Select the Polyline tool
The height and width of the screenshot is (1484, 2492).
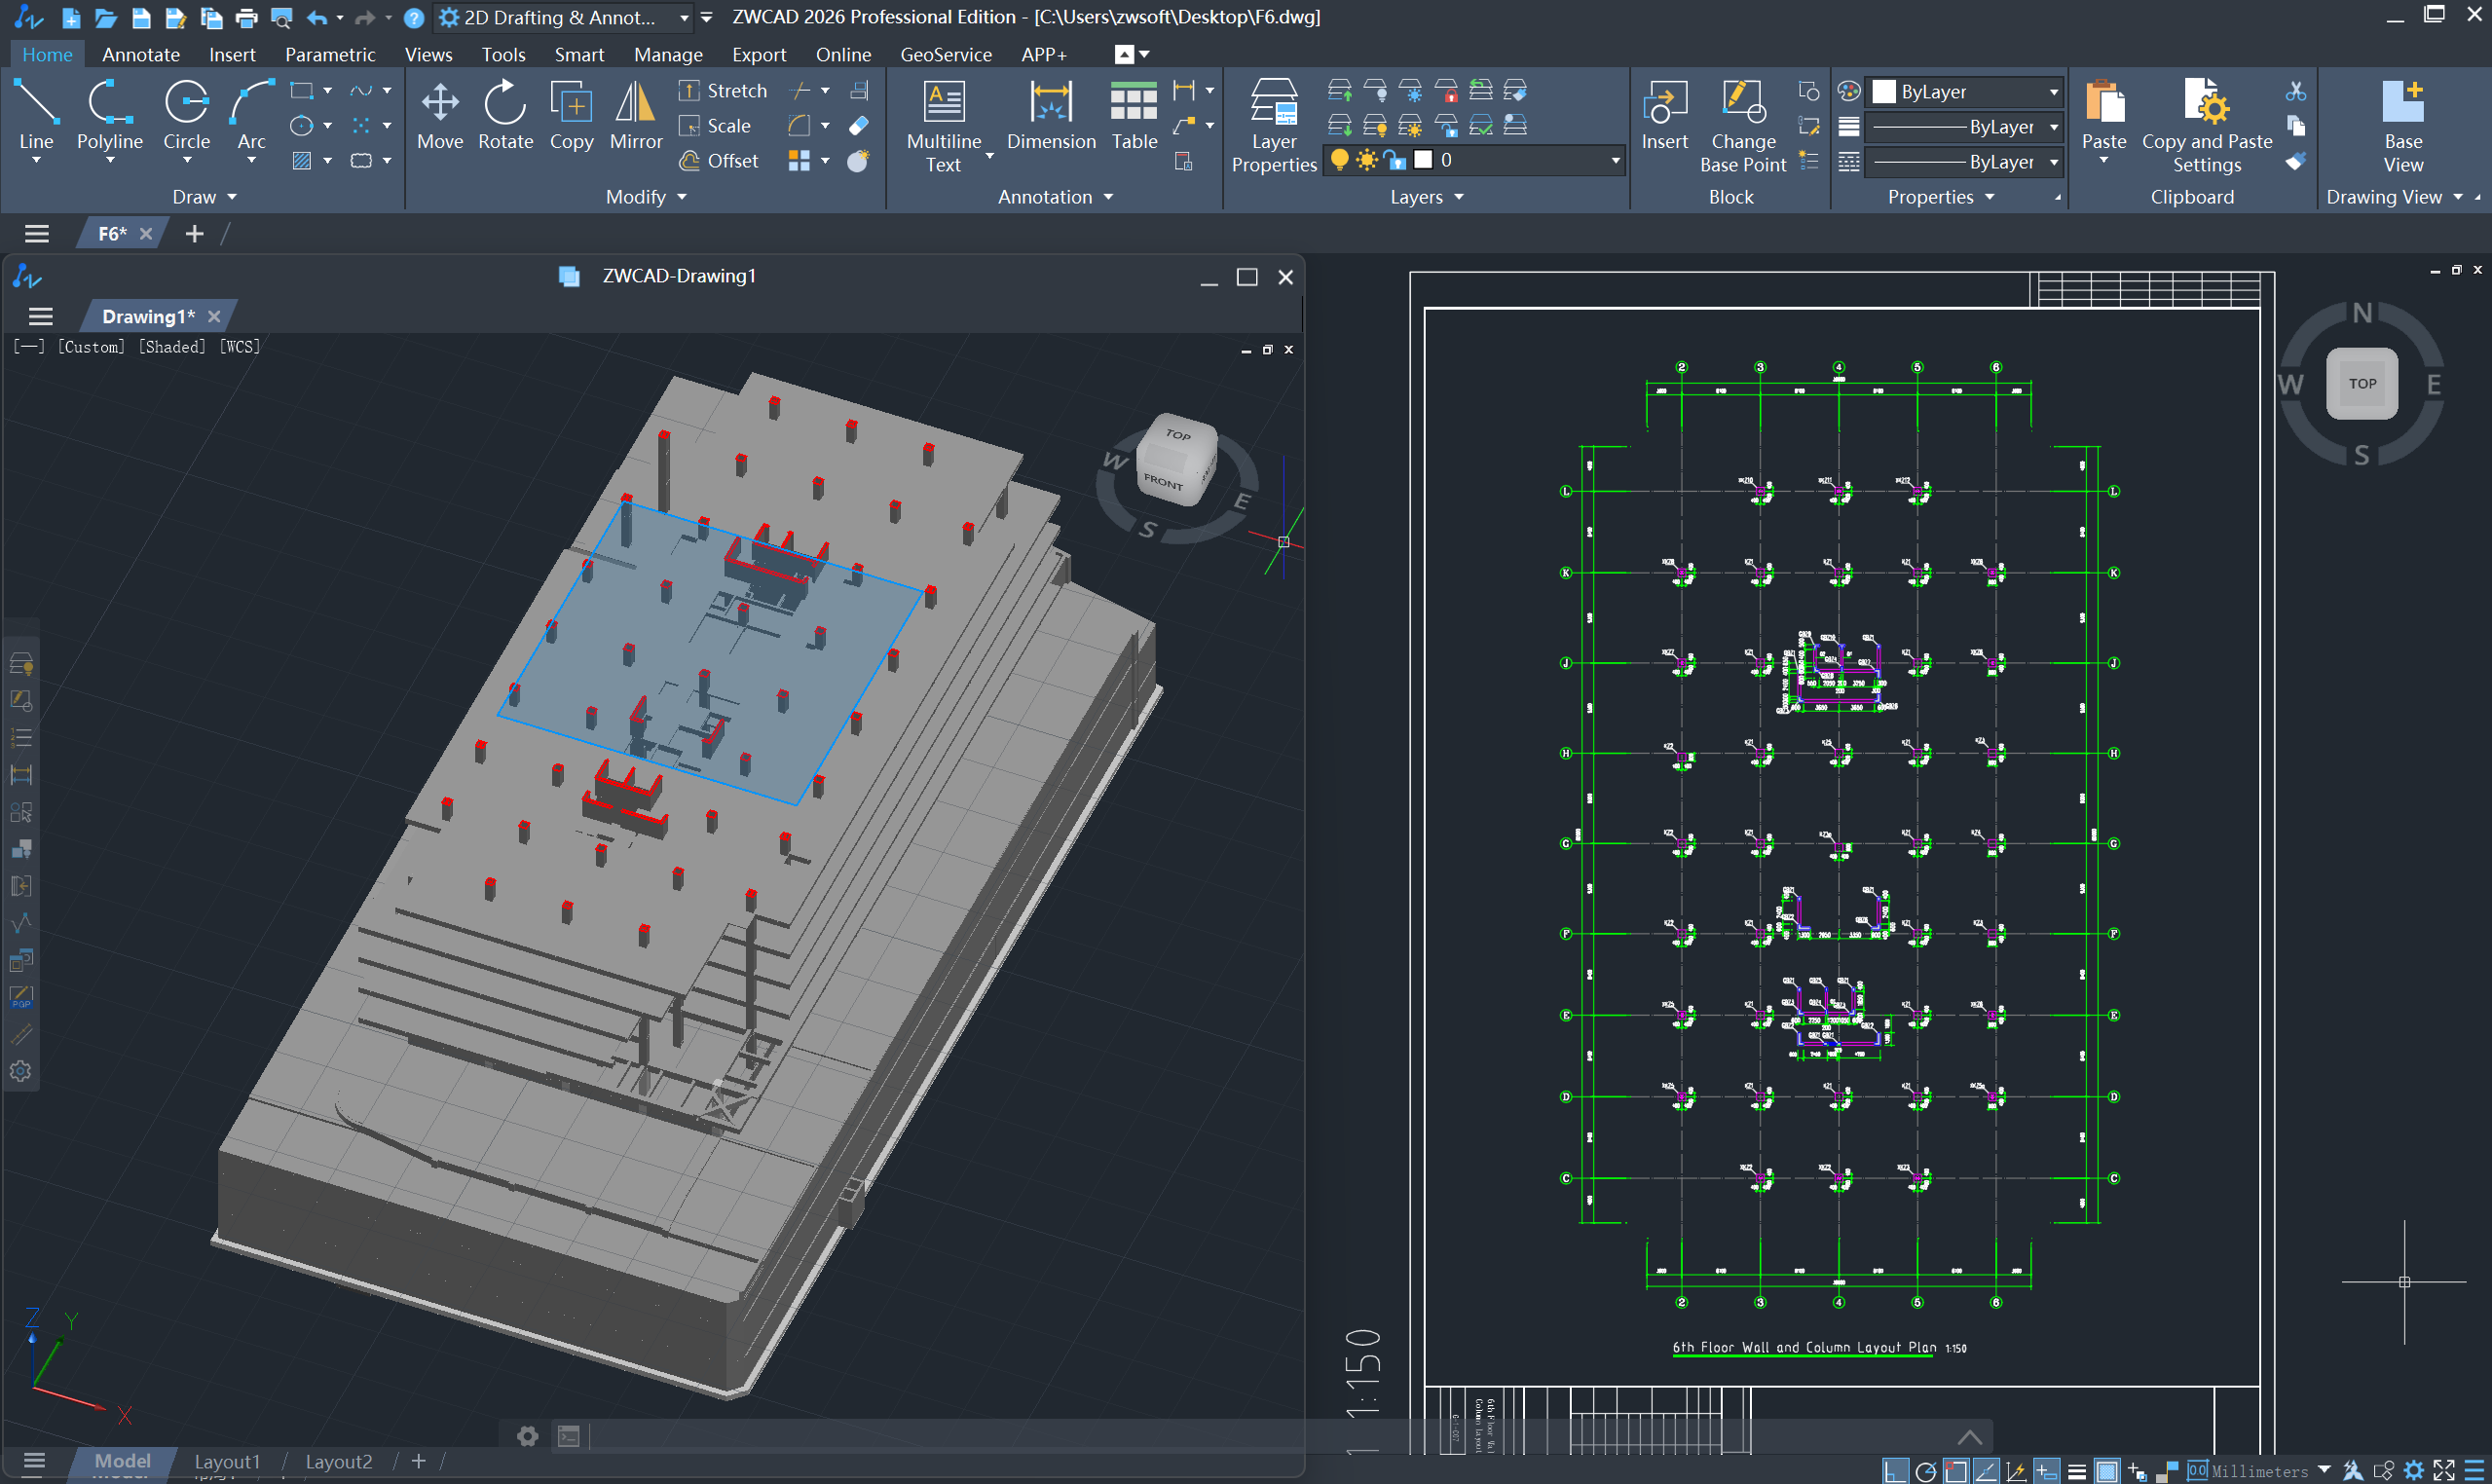click(x=110, y=115)
